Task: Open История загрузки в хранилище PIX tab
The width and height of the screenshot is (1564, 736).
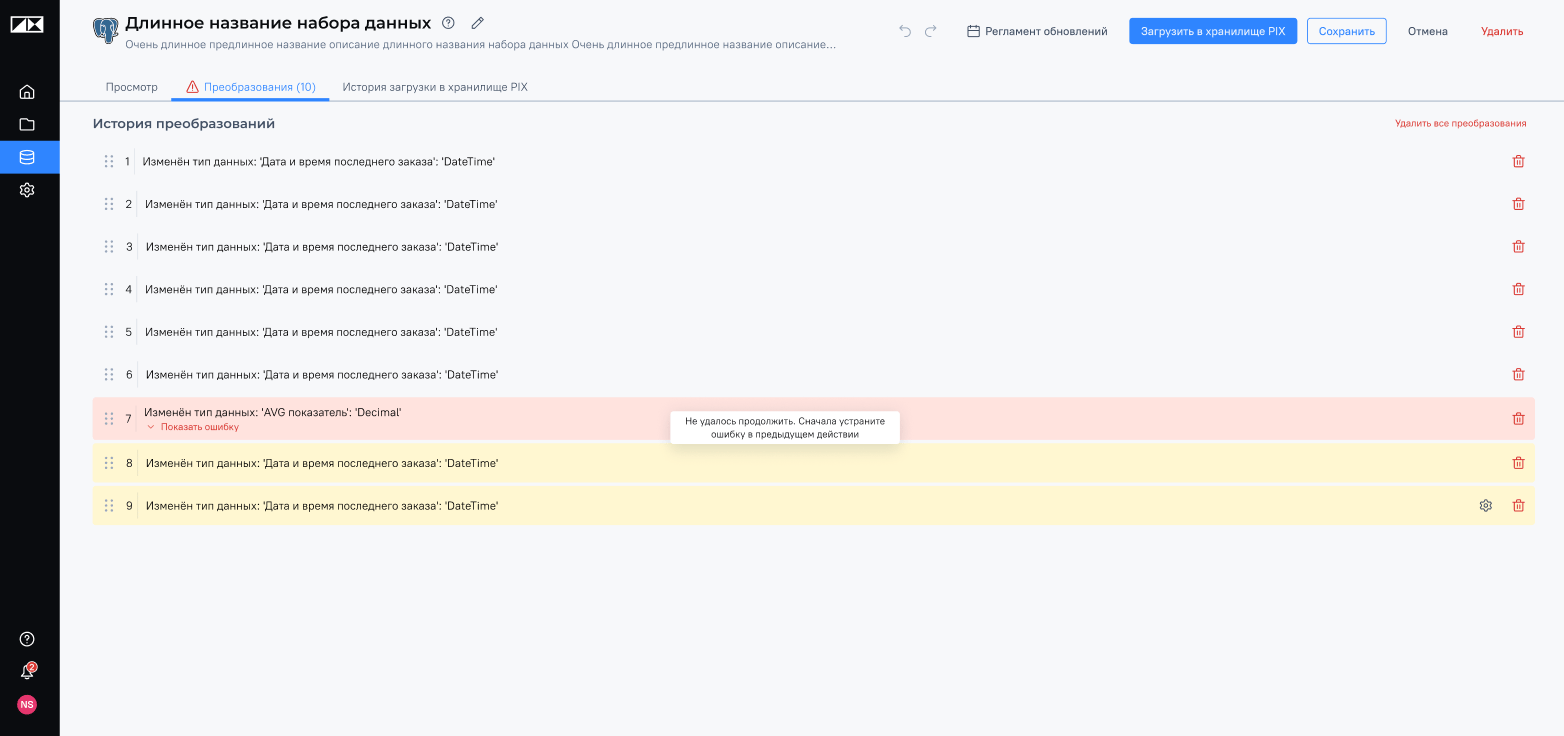Action: pyautogui.click(x=434, y=87)
